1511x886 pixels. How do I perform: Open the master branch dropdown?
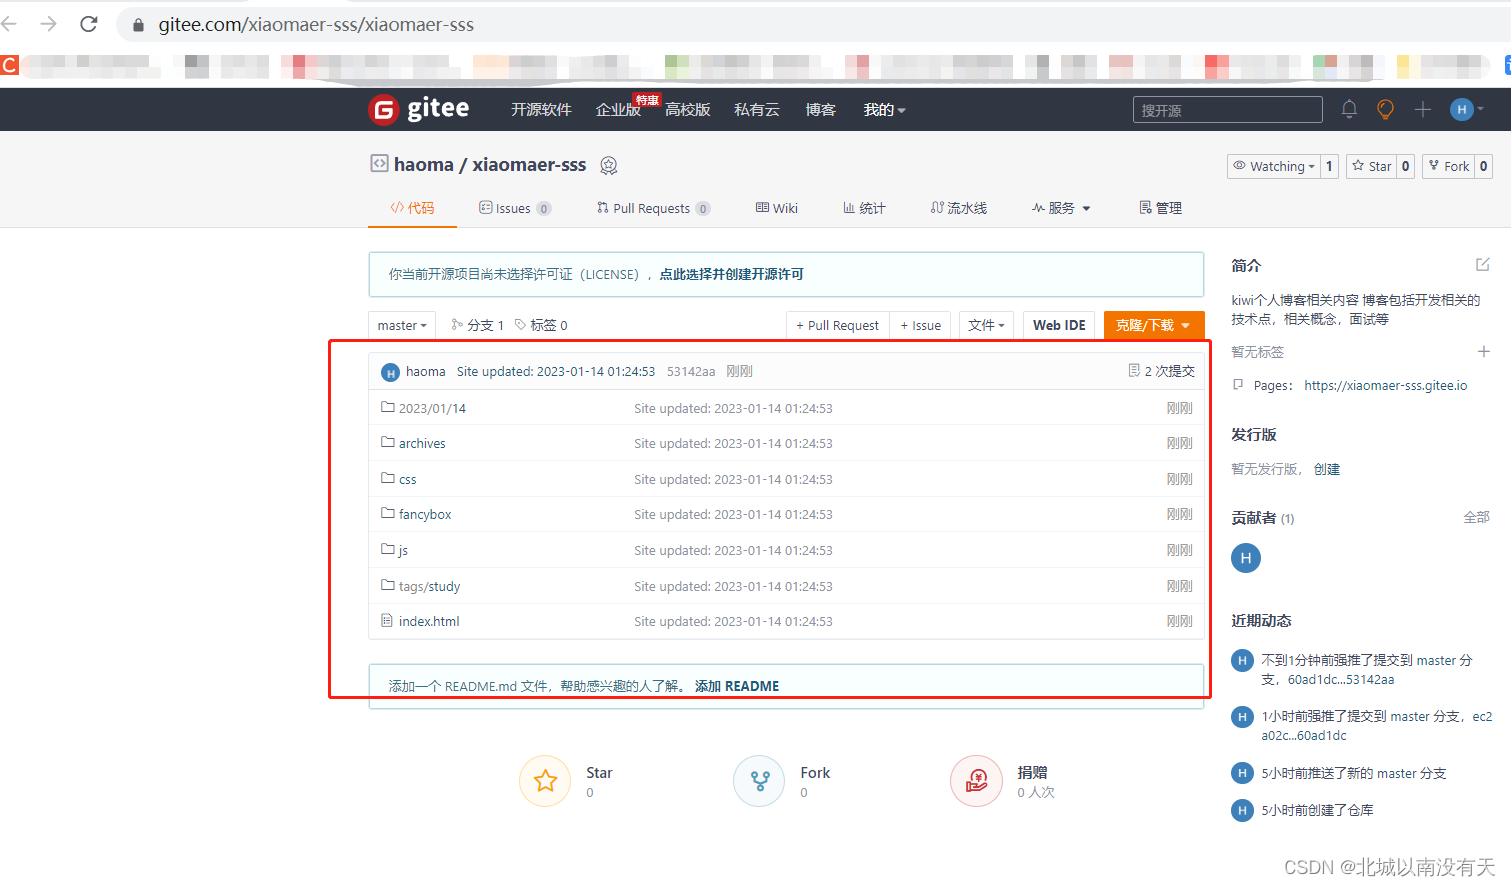click(402, 325)
